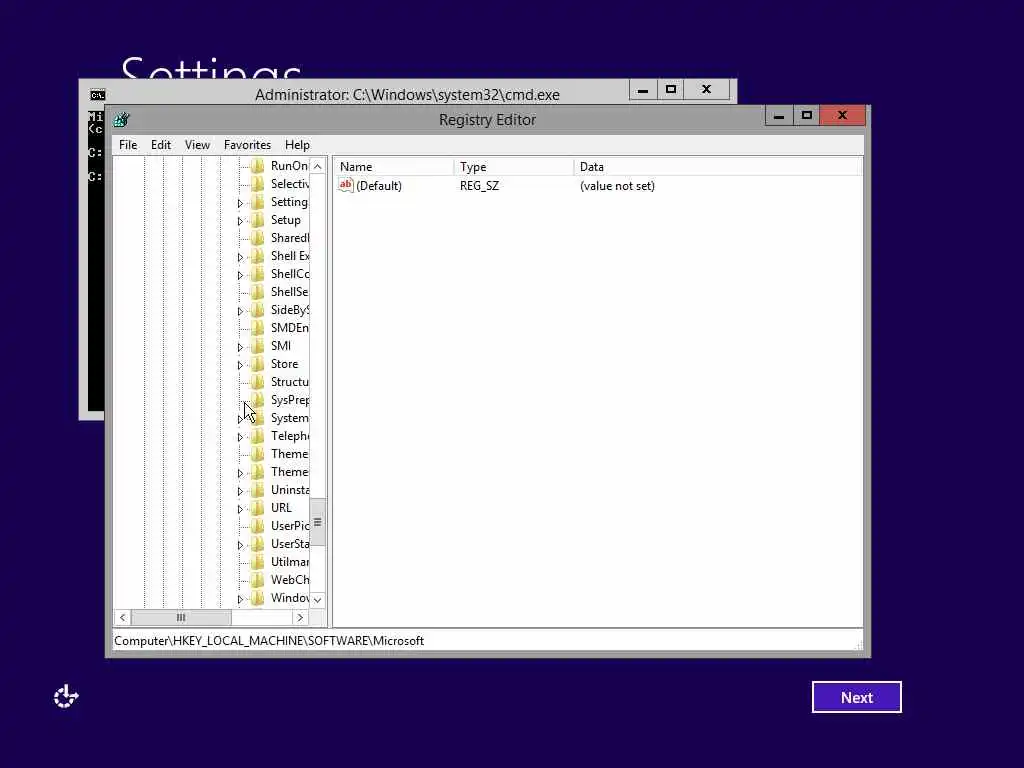
Task: Select the Uninstall folder icon
Action: 258,490
